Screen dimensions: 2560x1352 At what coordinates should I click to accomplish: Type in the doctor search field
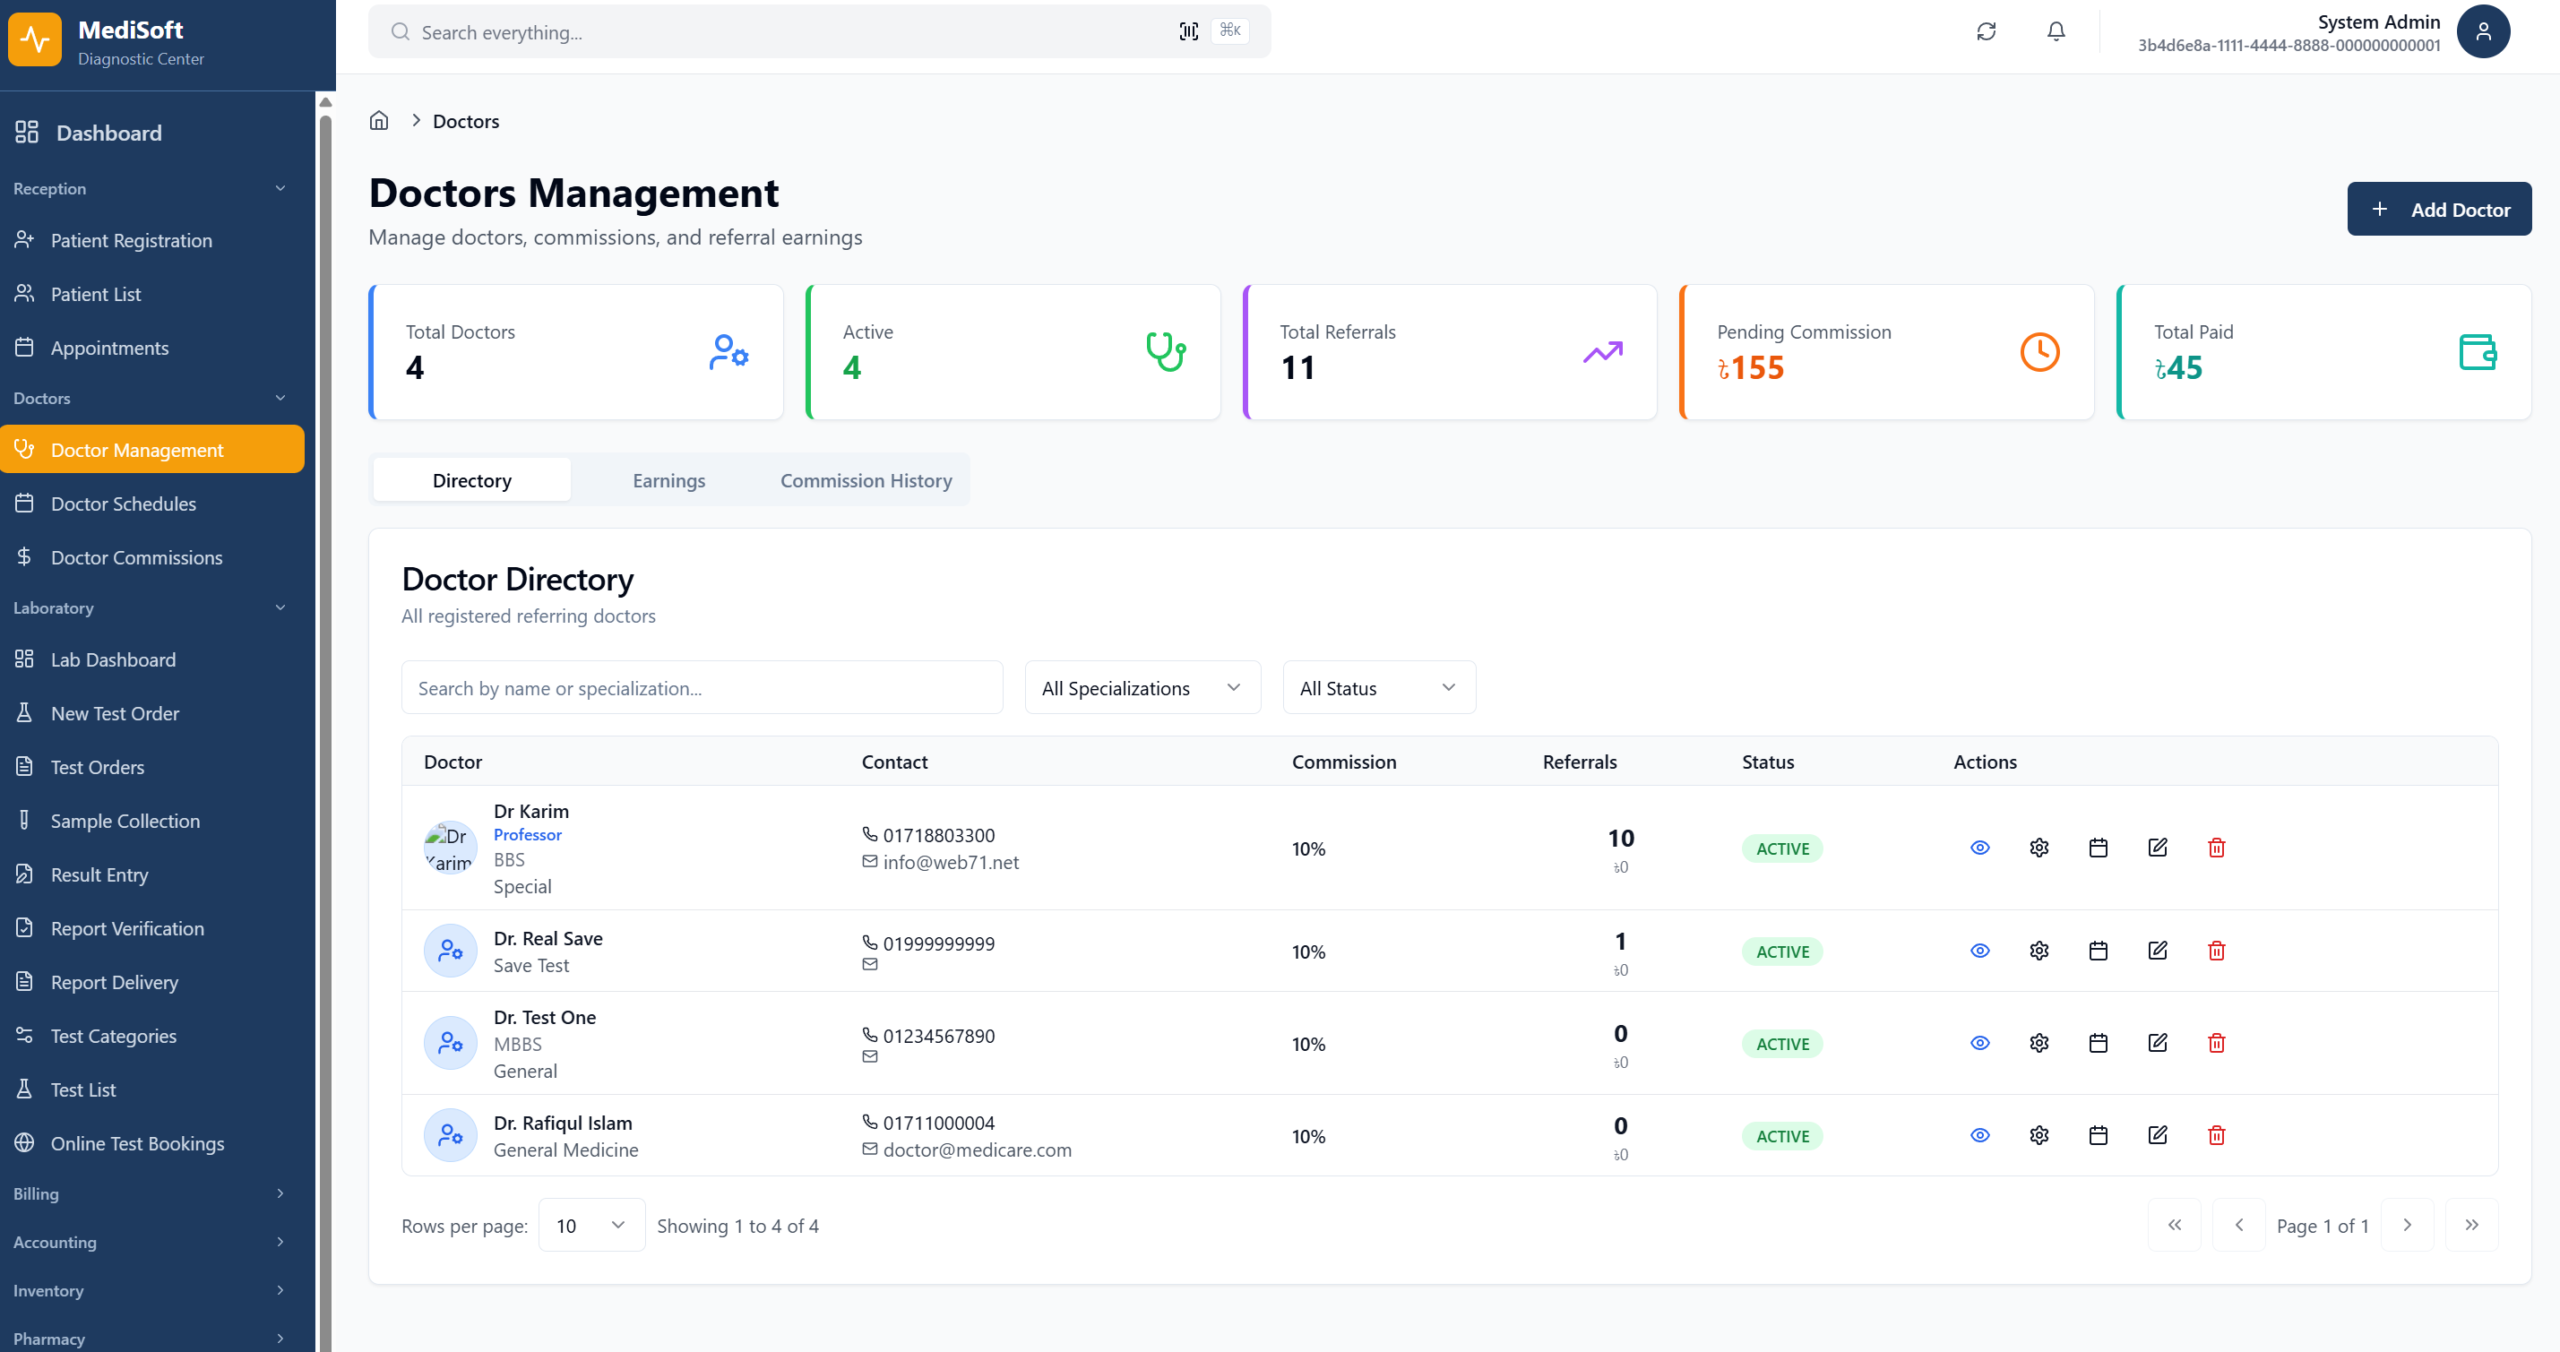pos(701,687)
